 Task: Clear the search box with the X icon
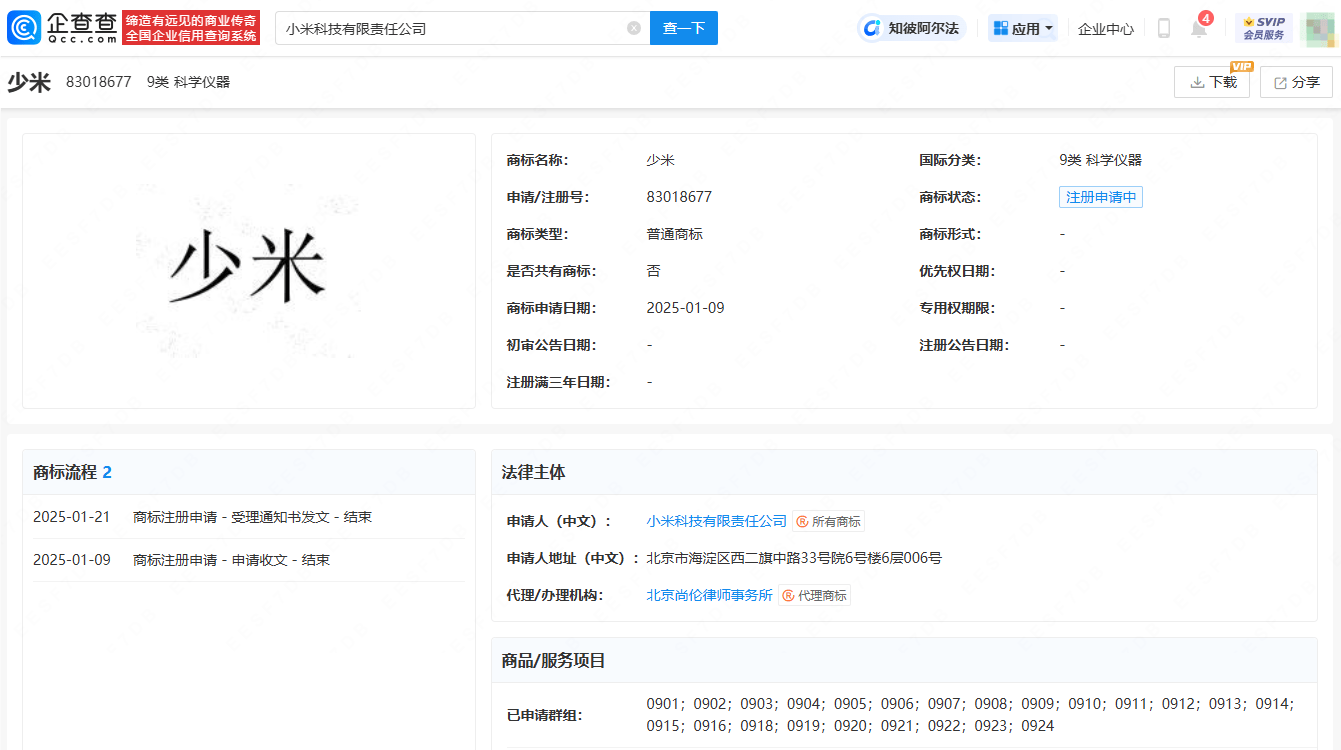634,28
